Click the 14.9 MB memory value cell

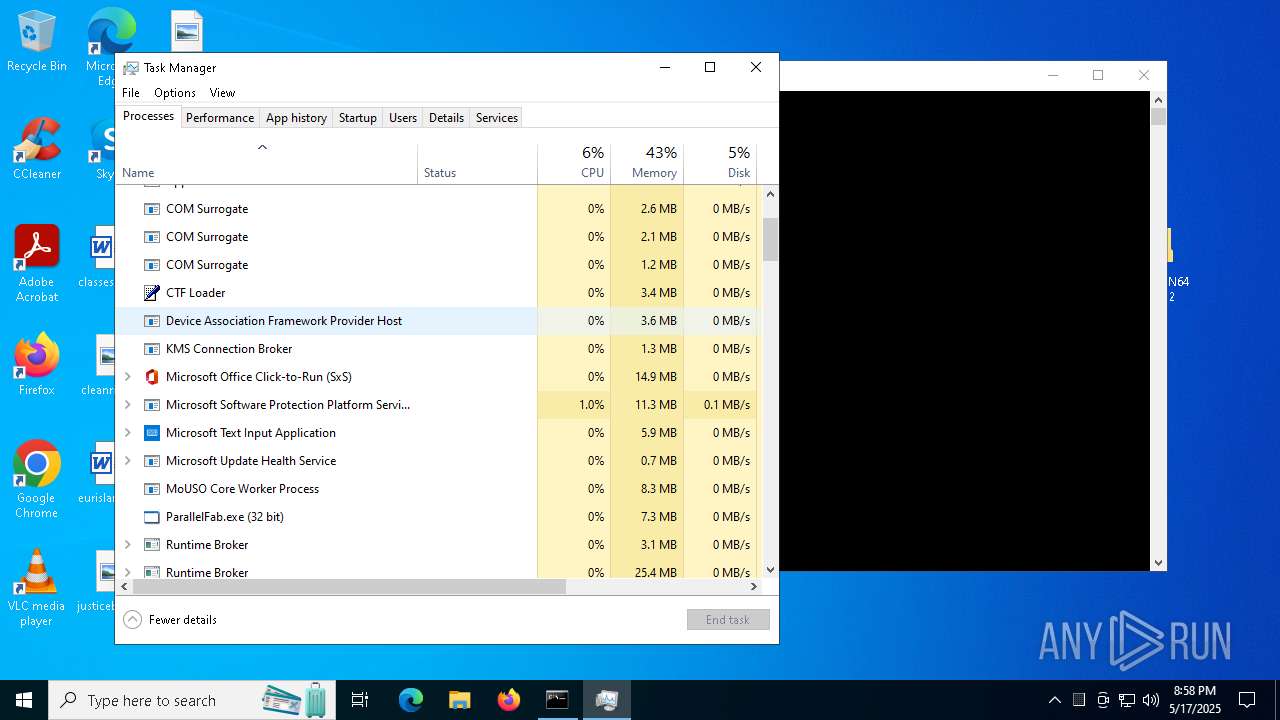(x=647, y=377)
